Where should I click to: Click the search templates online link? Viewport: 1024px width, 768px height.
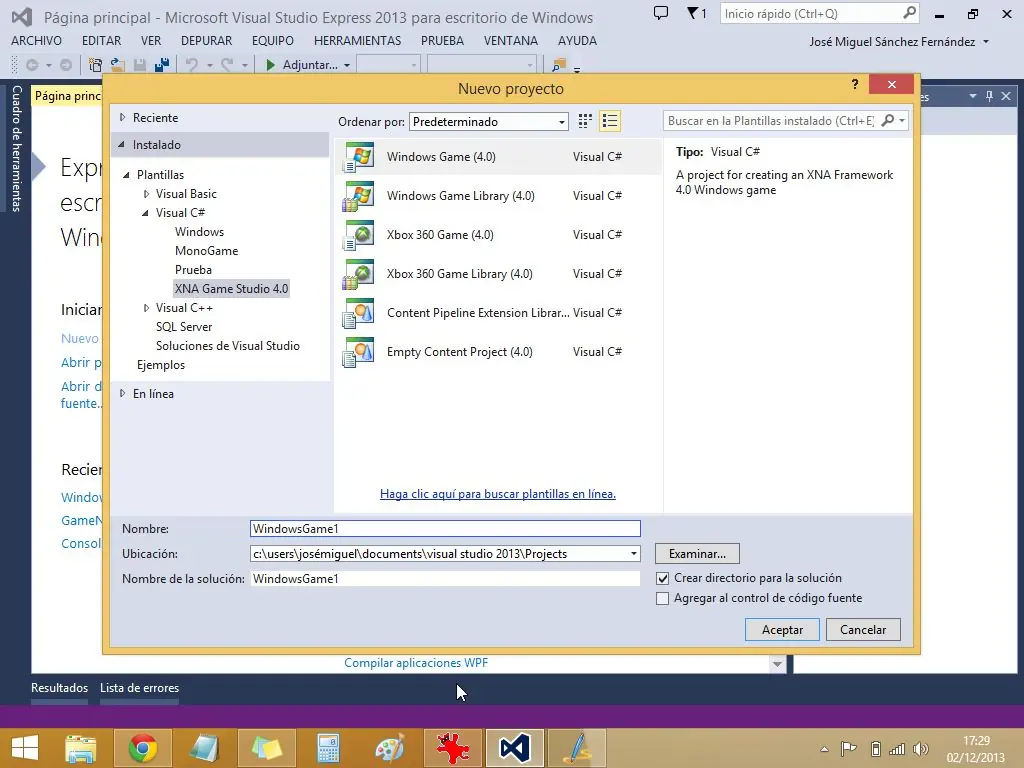(498, 494)
